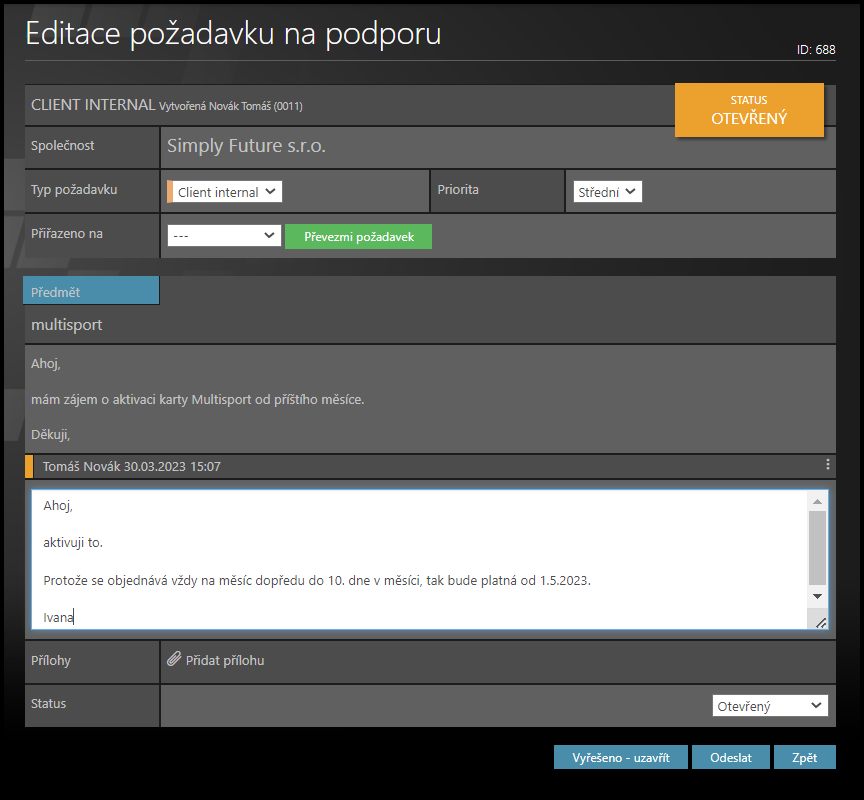
Task: Click the scroll down arrow in reply box
Action: tap(818, 596)
